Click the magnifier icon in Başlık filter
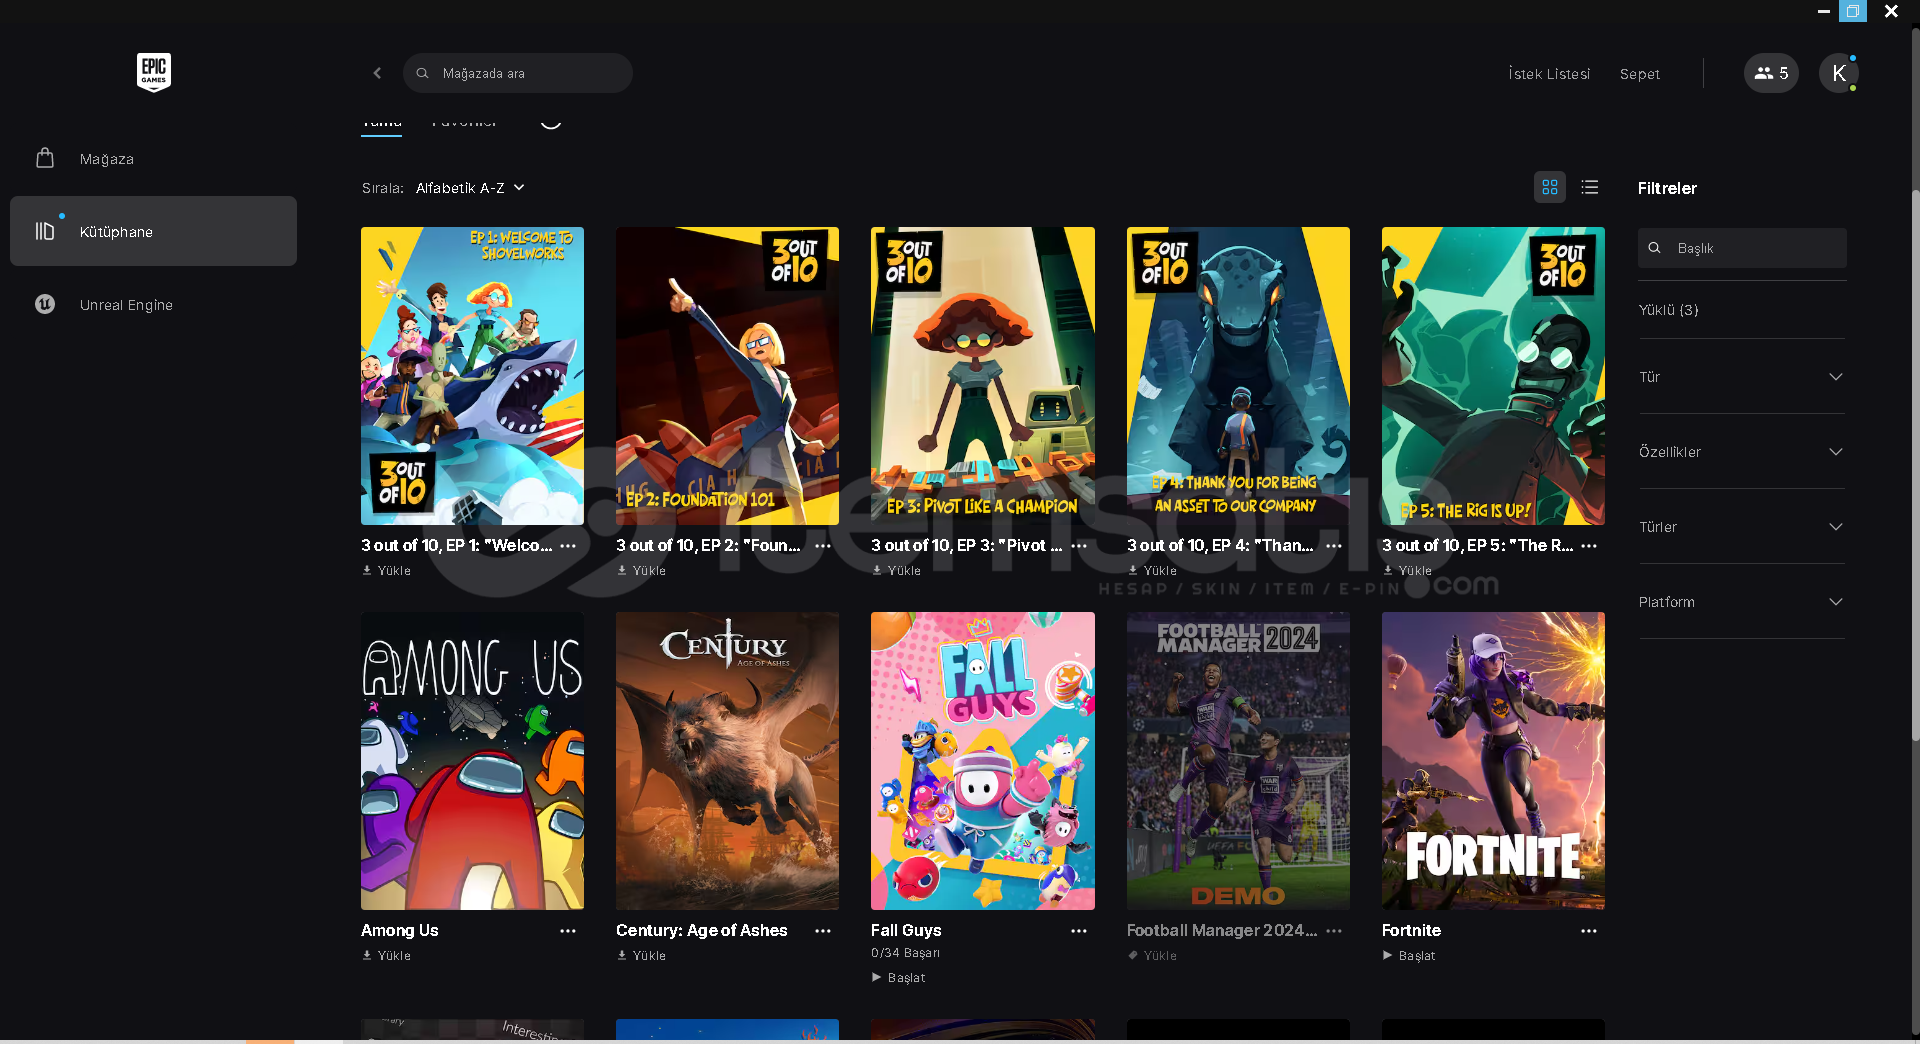The image size is (1920, 1044). point(1655,248)
